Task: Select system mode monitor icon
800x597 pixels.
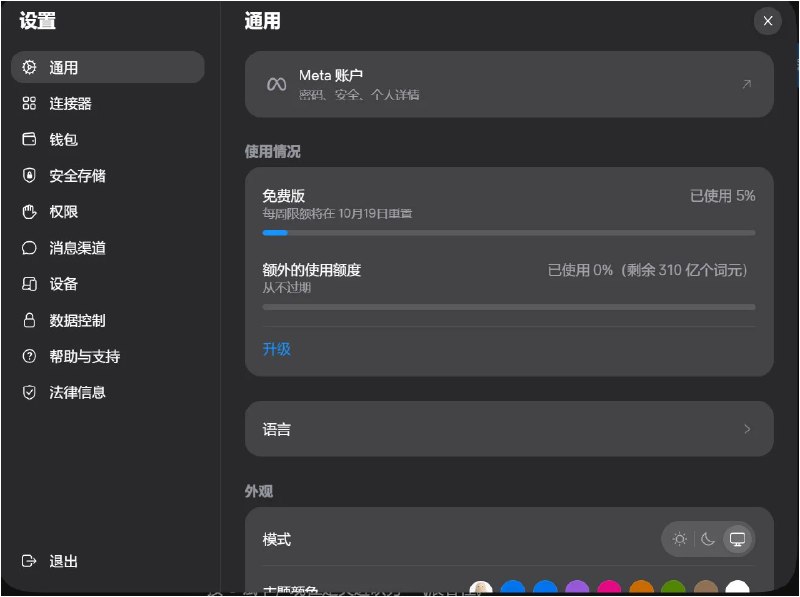Action: [737, 539]
